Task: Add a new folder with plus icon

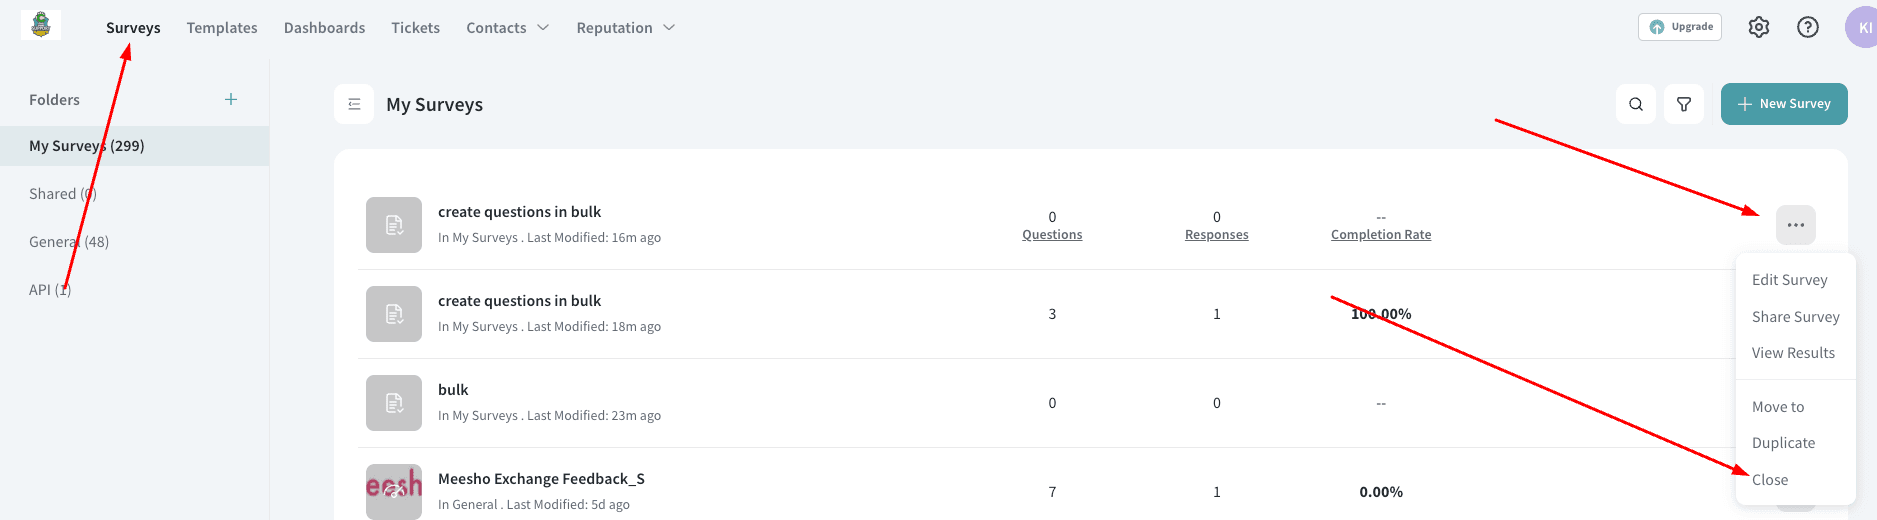Action: pos(231,99)
